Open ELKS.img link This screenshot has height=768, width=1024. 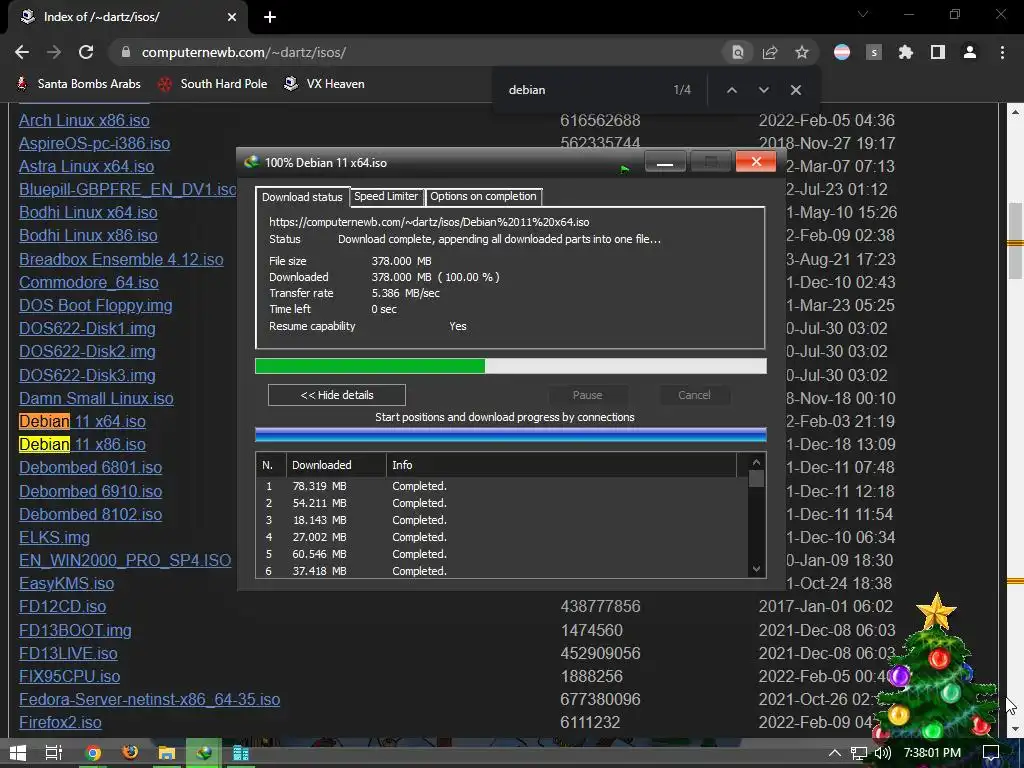coord(54,537)
